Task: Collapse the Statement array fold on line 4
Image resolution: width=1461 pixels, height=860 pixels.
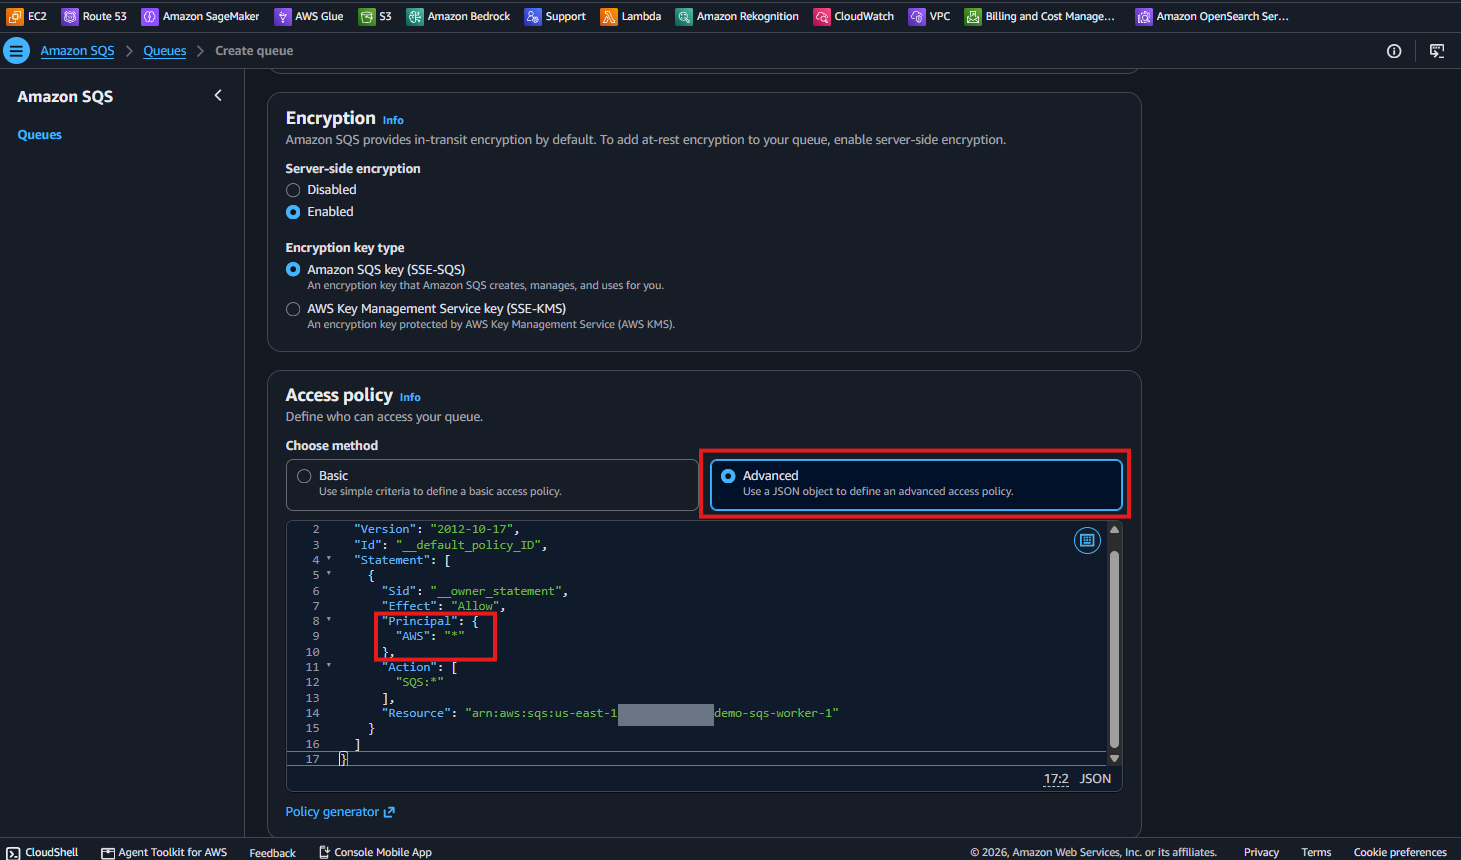Action: (329, 559)
